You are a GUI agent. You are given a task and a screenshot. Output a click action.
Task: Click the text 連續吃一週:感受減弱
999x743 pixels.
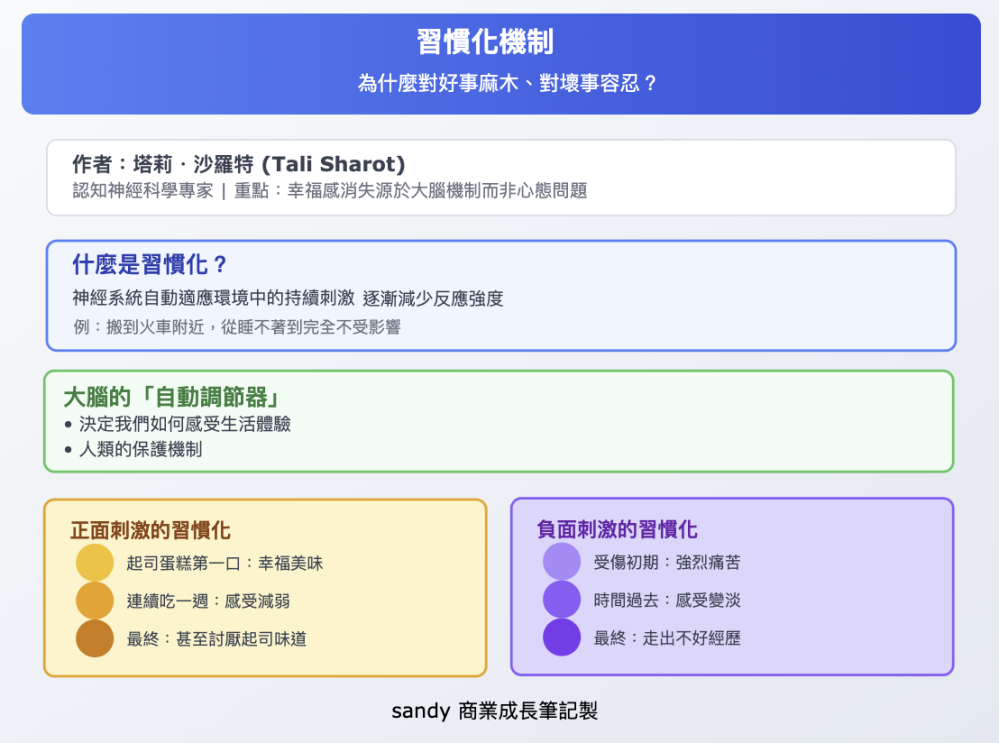pyautogui.click(x=208, y=601)
